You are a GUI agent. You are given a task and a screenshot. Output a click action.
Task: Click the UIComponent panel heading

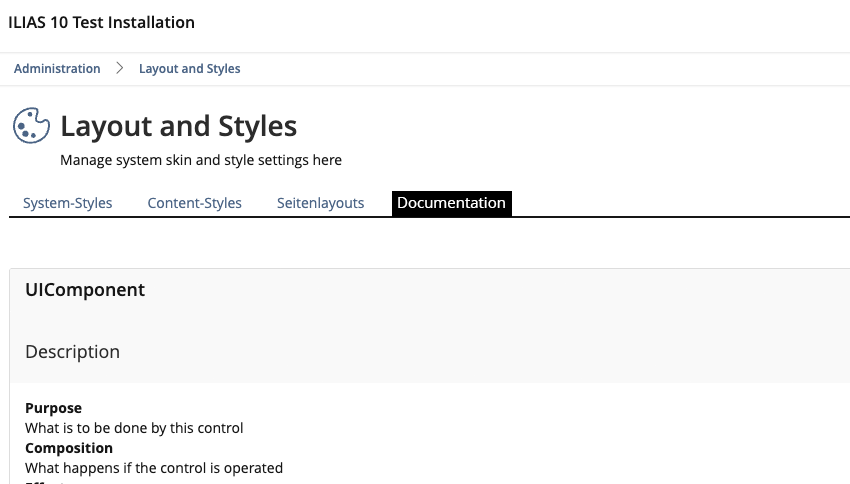[x=85, y=290]
